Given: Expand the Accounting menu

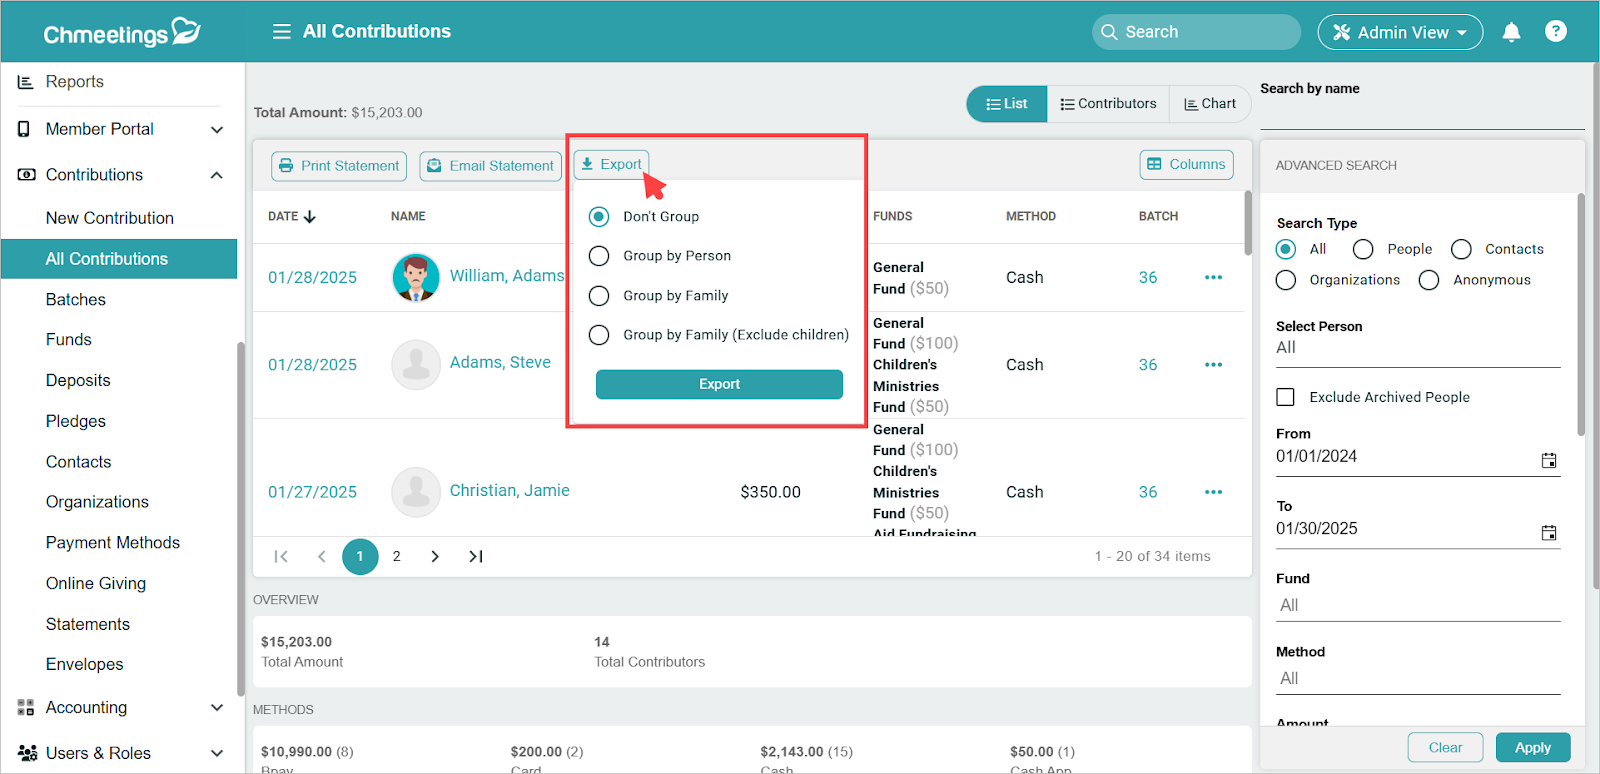Looking at the screenshot, I should pyautogui.click(x=217, y=708).
